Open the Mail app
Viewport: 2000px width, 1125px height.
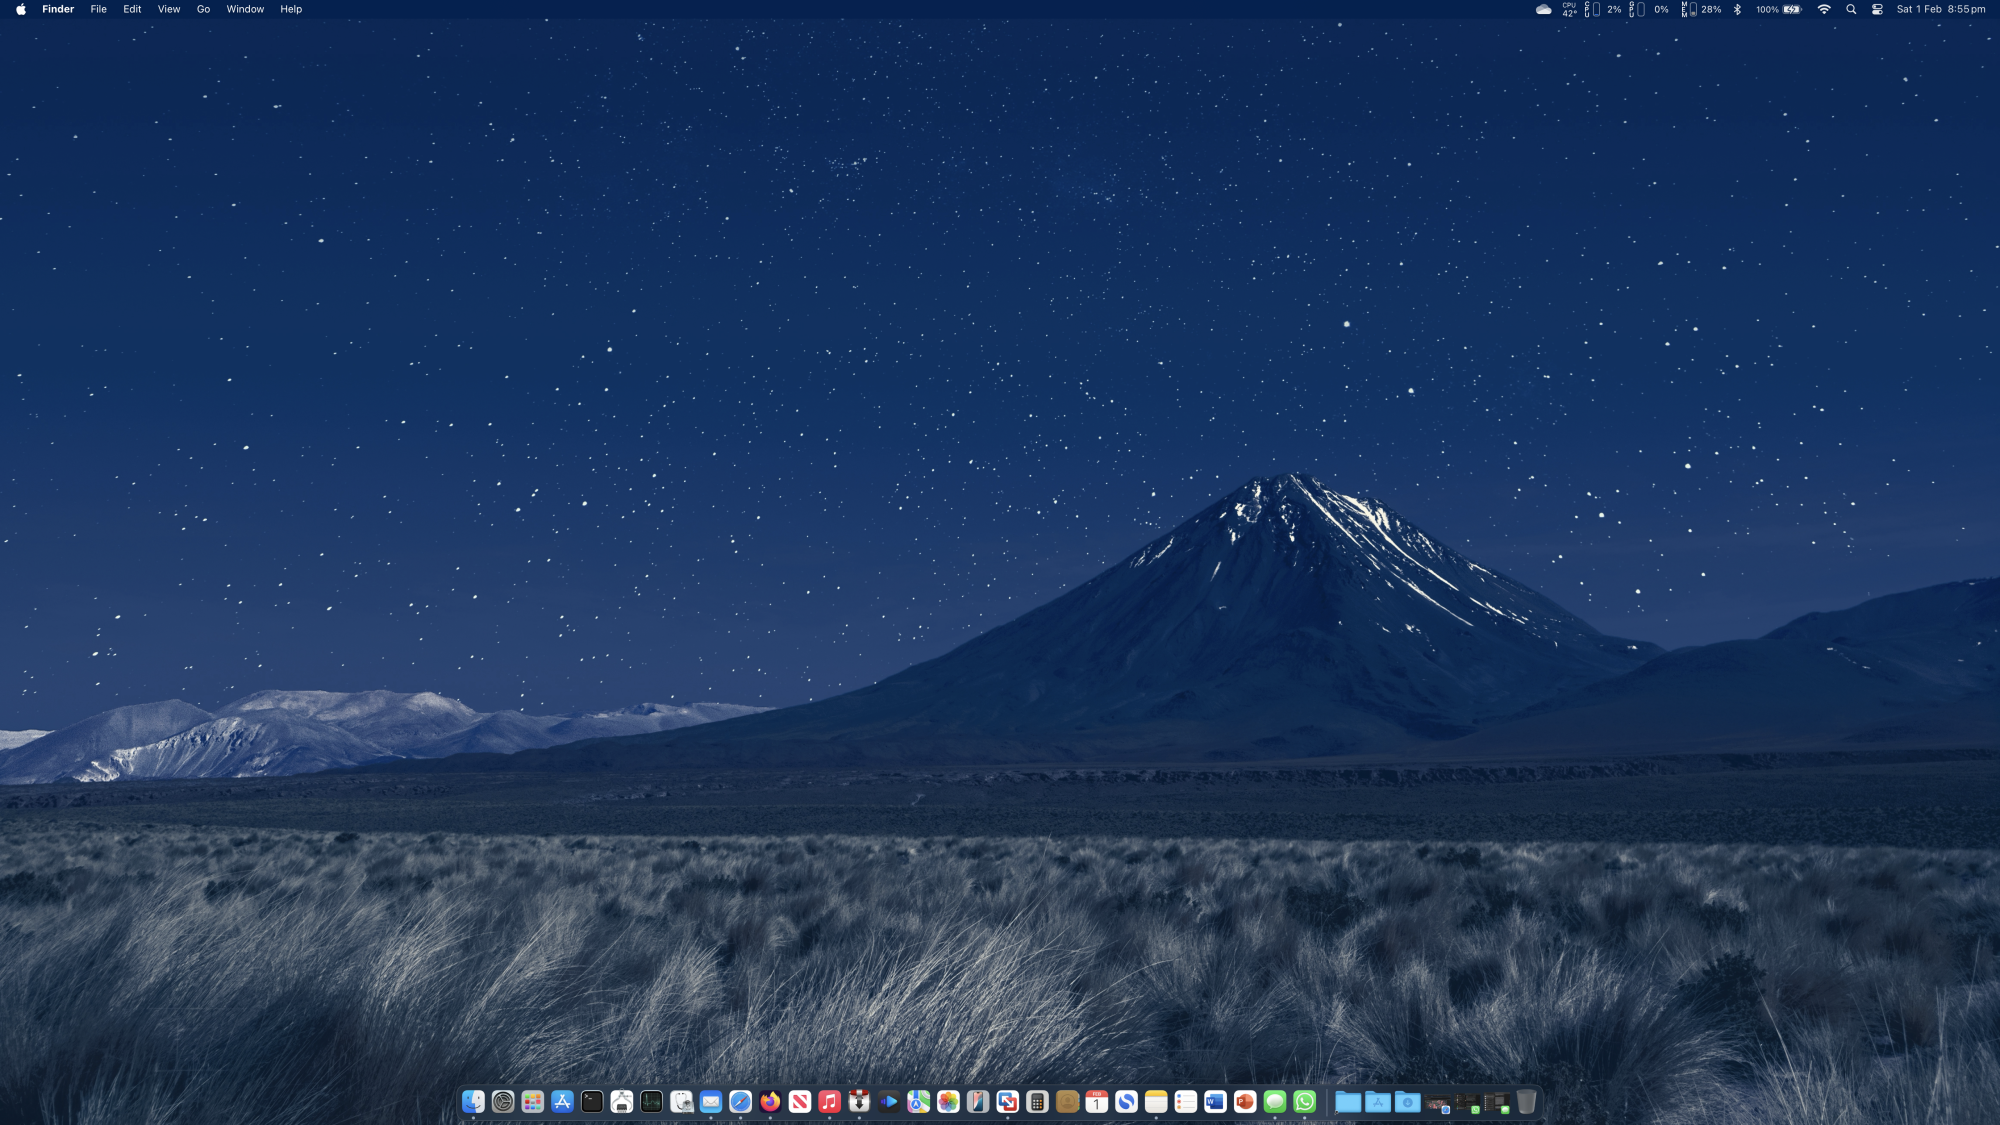pos(711,1102)
